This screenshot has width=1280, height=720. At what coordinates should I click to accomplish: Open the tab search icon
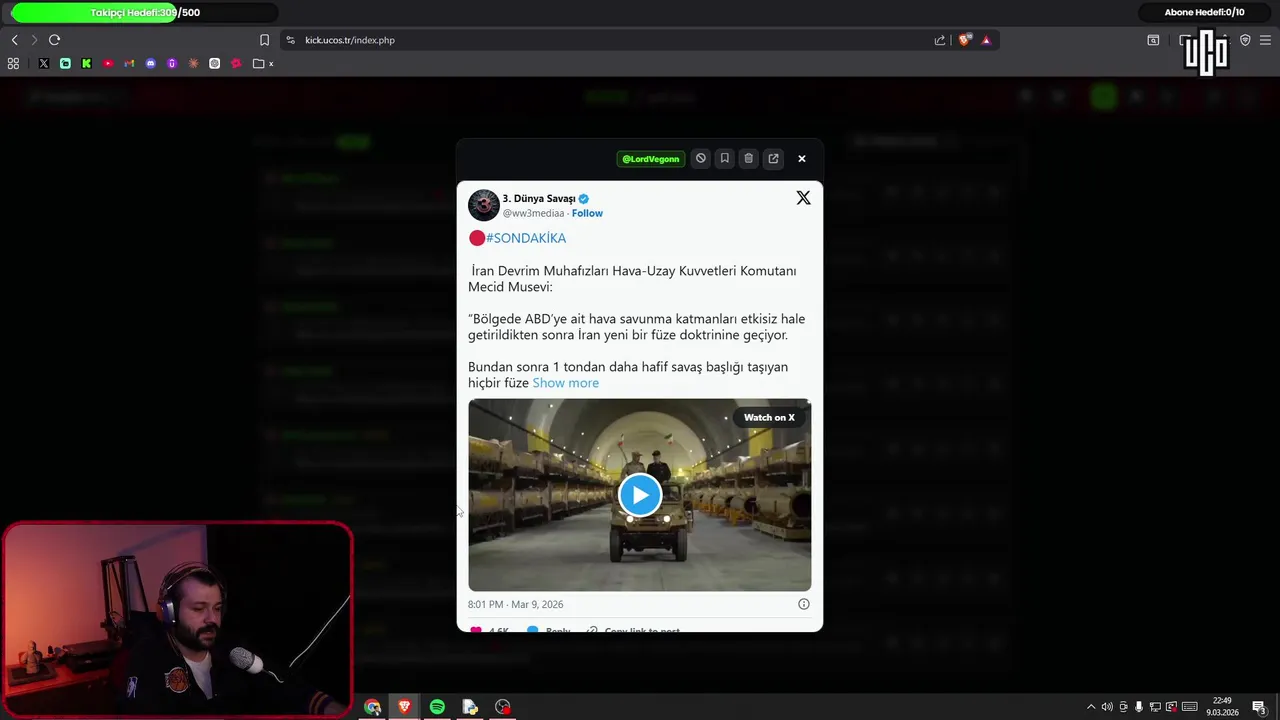1153,40
